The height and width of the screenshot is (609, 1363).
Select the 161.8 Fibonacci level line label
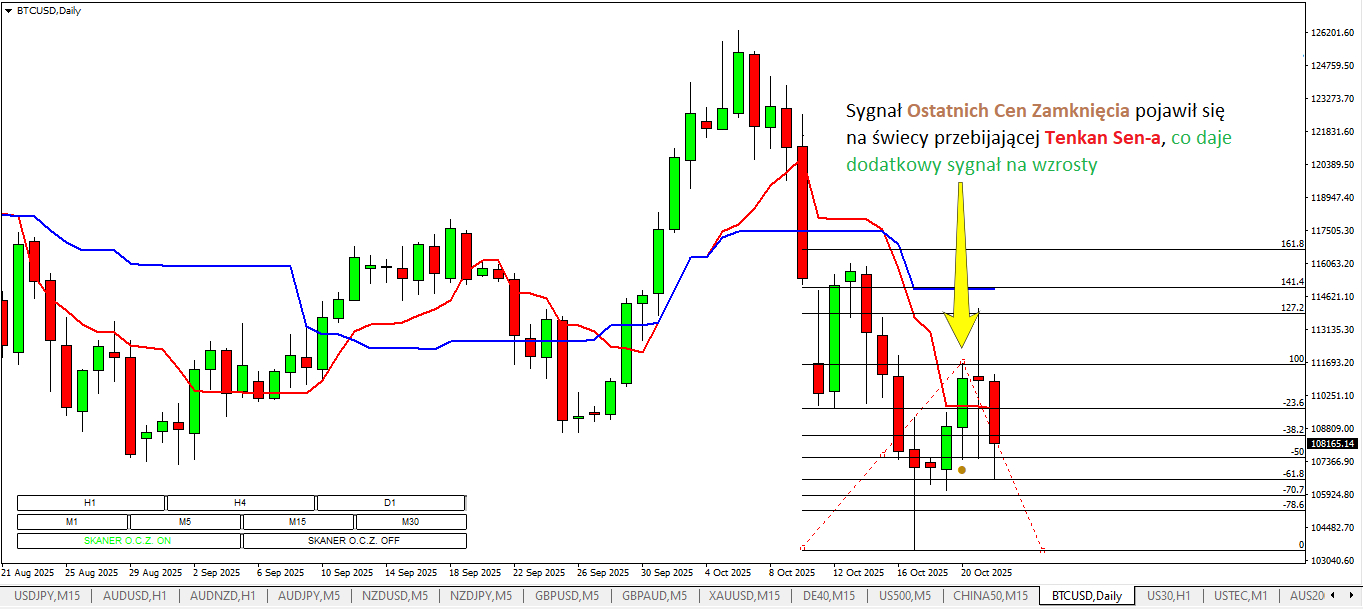pos(1292,244)
